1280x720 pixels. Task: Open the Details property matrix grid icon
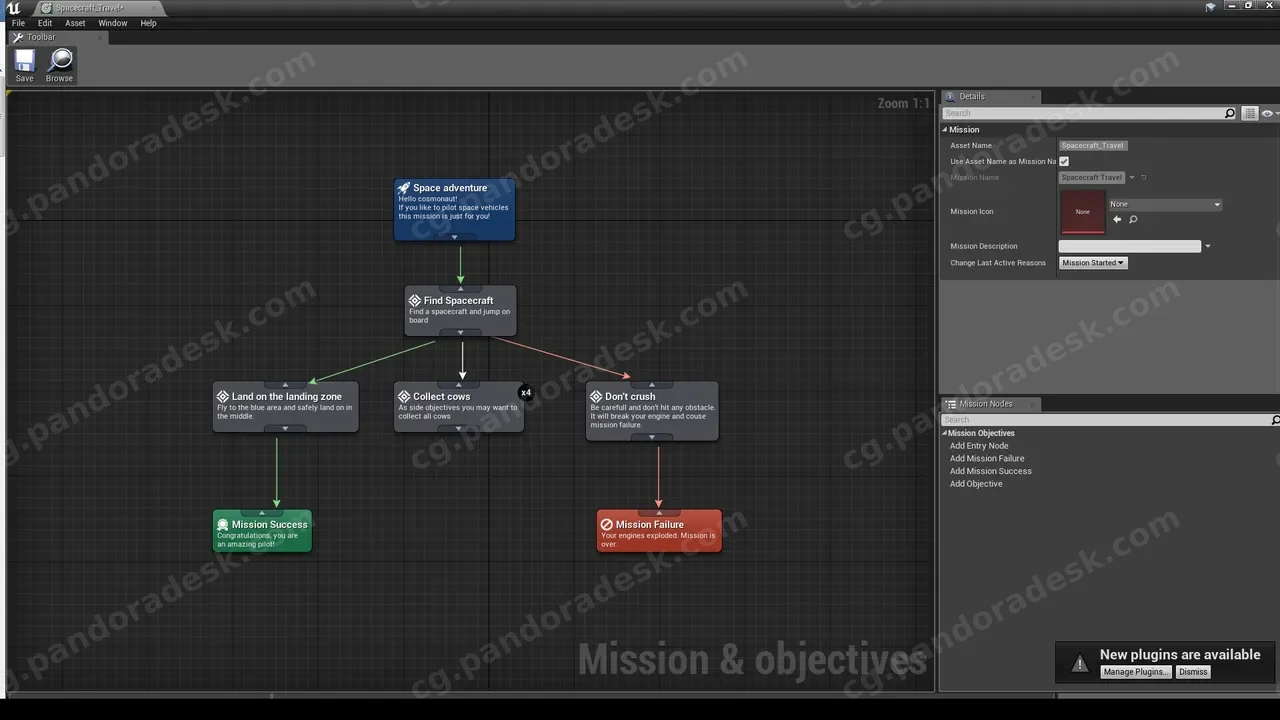pos(1250,113)
